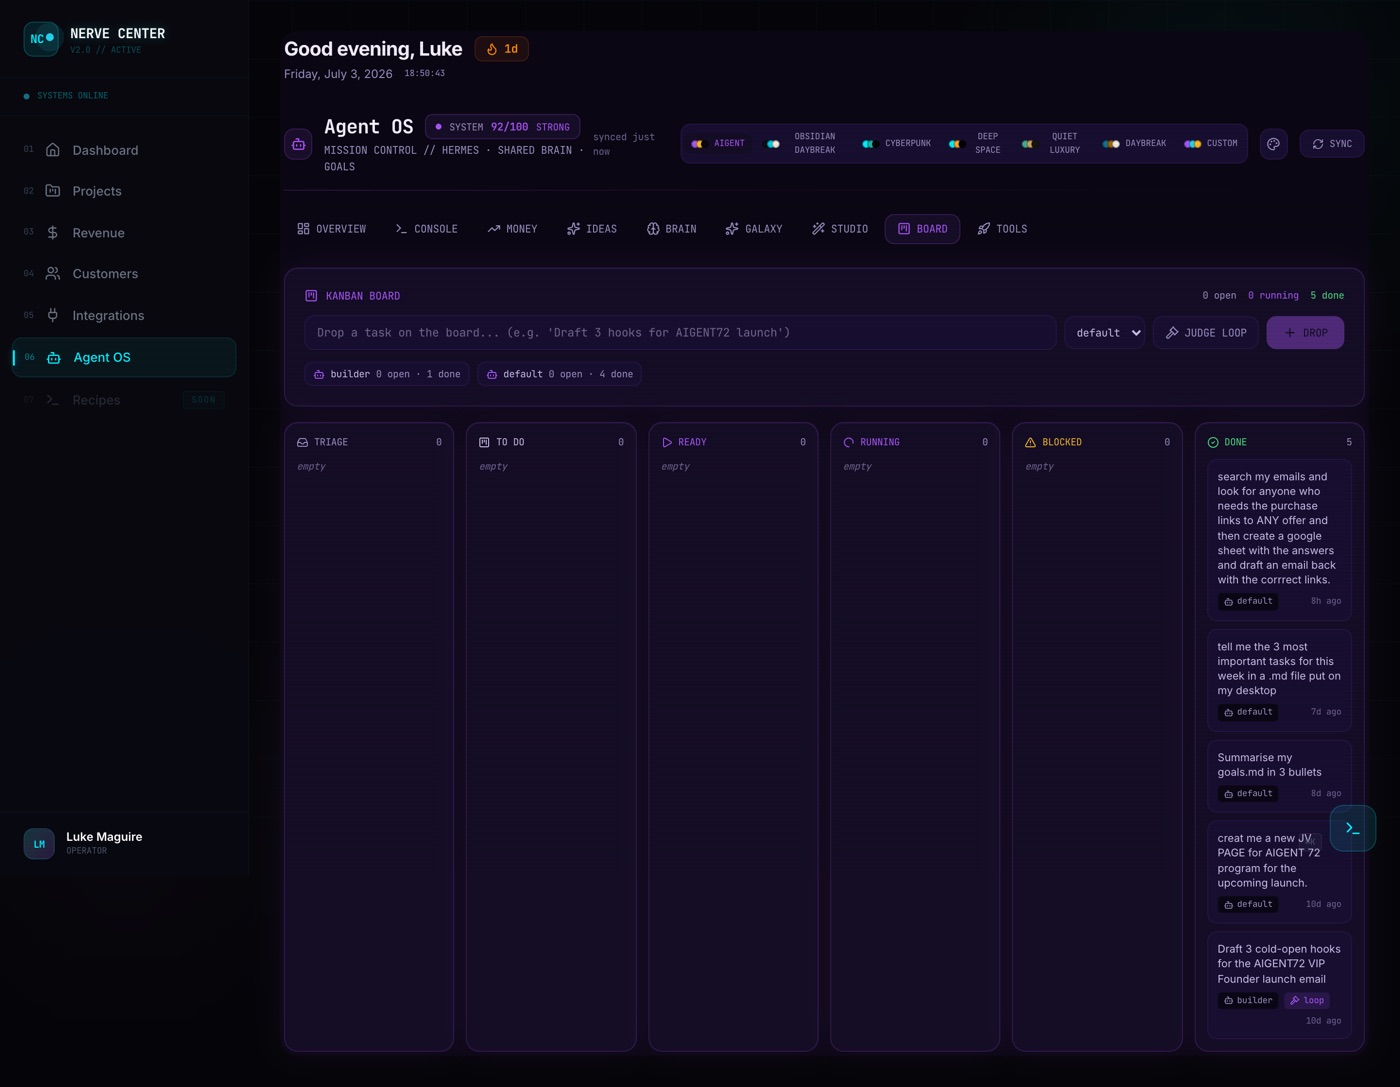Click the Customers people icon
The image size is (1400, 1087).
click(53, 274)
